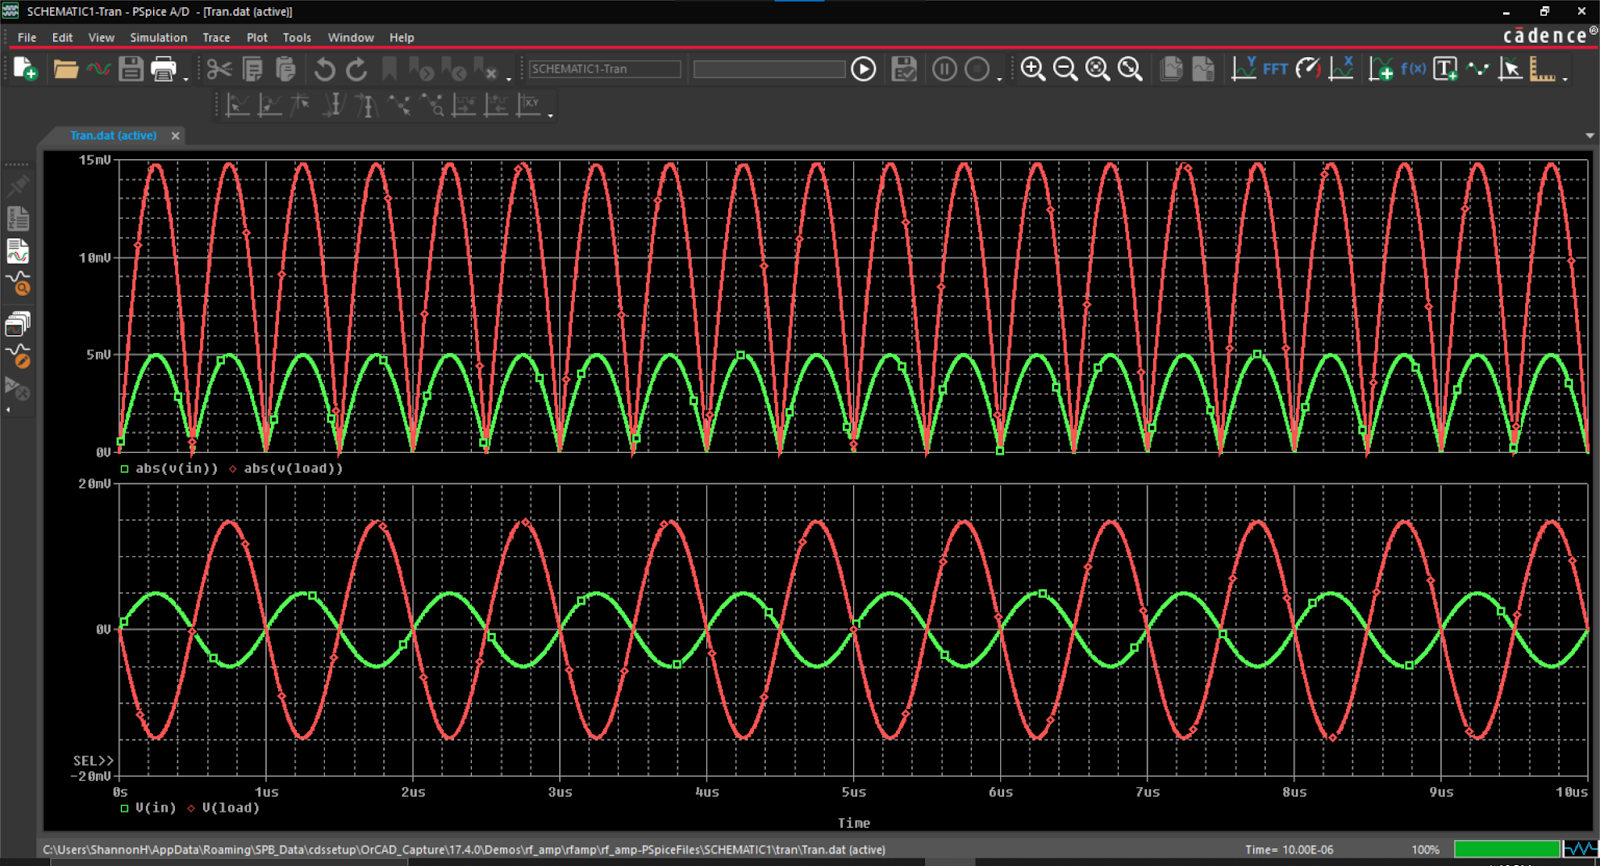Open the Simulation menu
The width and height of the screenshot is (1600, 866).
coord(158,38)
